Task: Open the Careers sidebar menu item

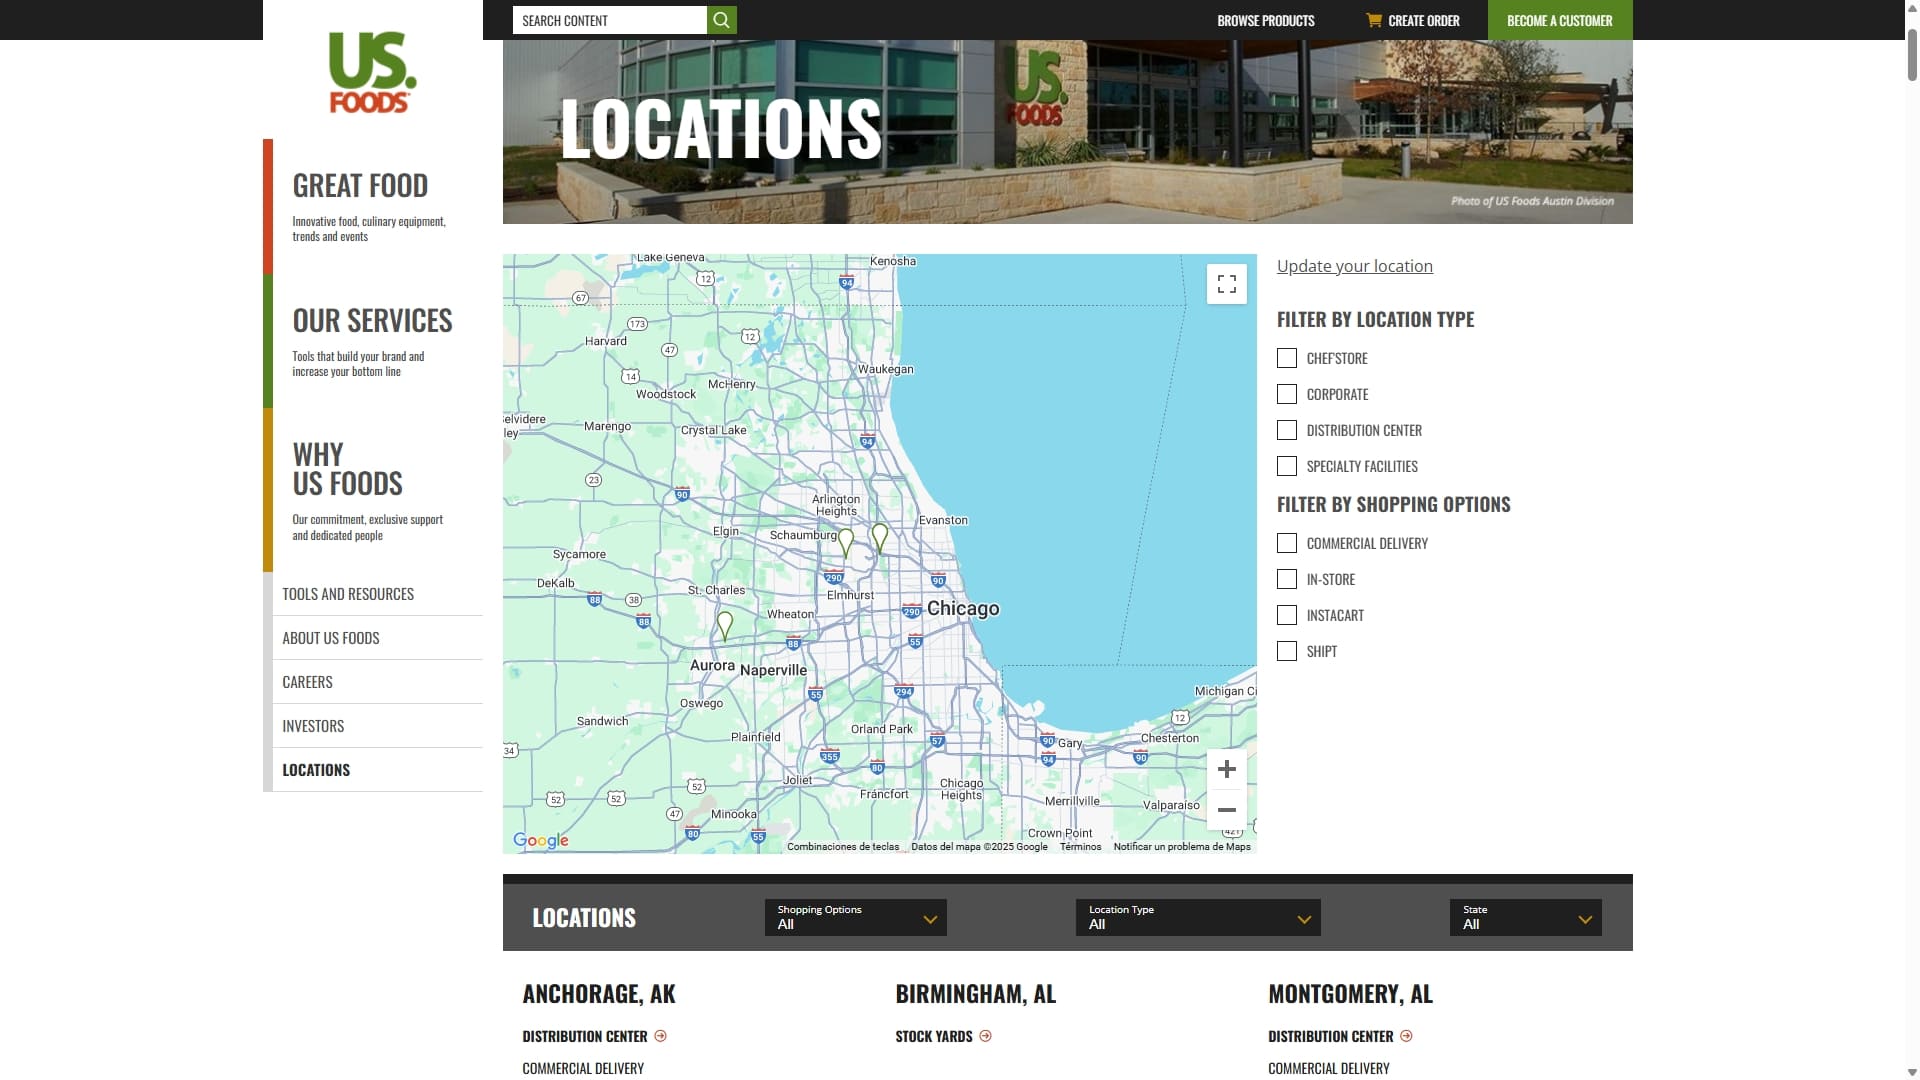Action: [x=307, y=682]
